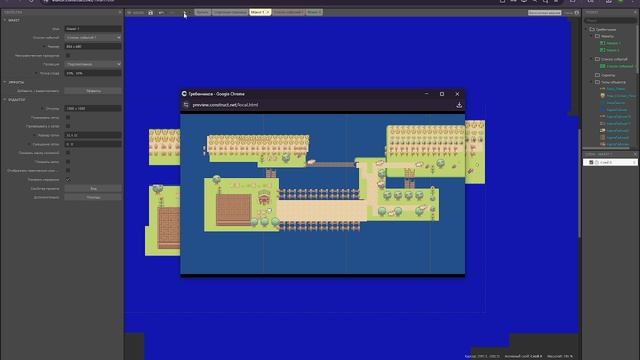Click the project root folder icon
Image resolution: width=640 pixels, height=360 pixels.
tap(592, 29)
